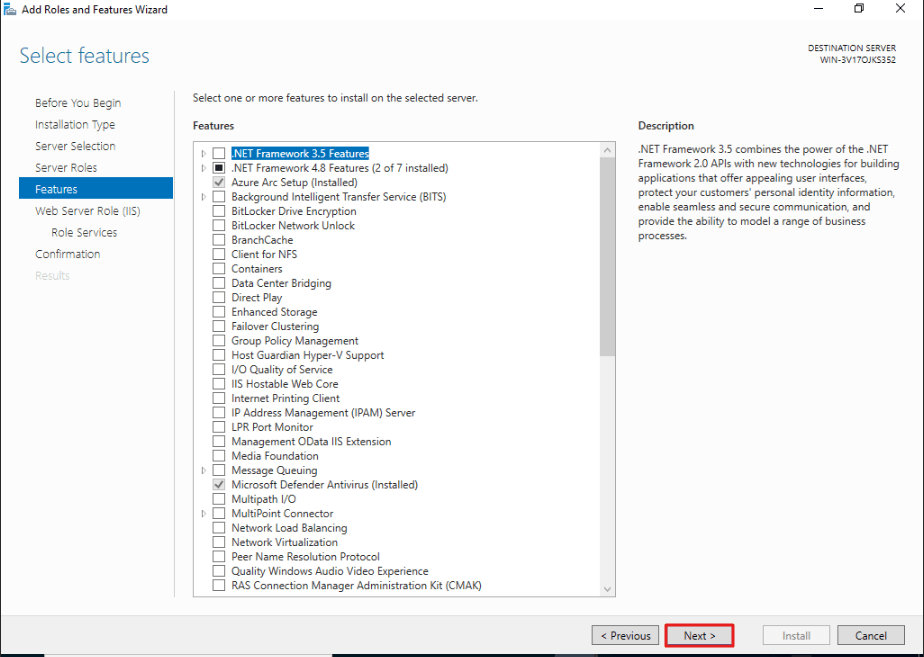Tick the Failover Clustering checkbox
Viewport: 924px width, 657px height.
pyautogui.click(x=219, y=326)
